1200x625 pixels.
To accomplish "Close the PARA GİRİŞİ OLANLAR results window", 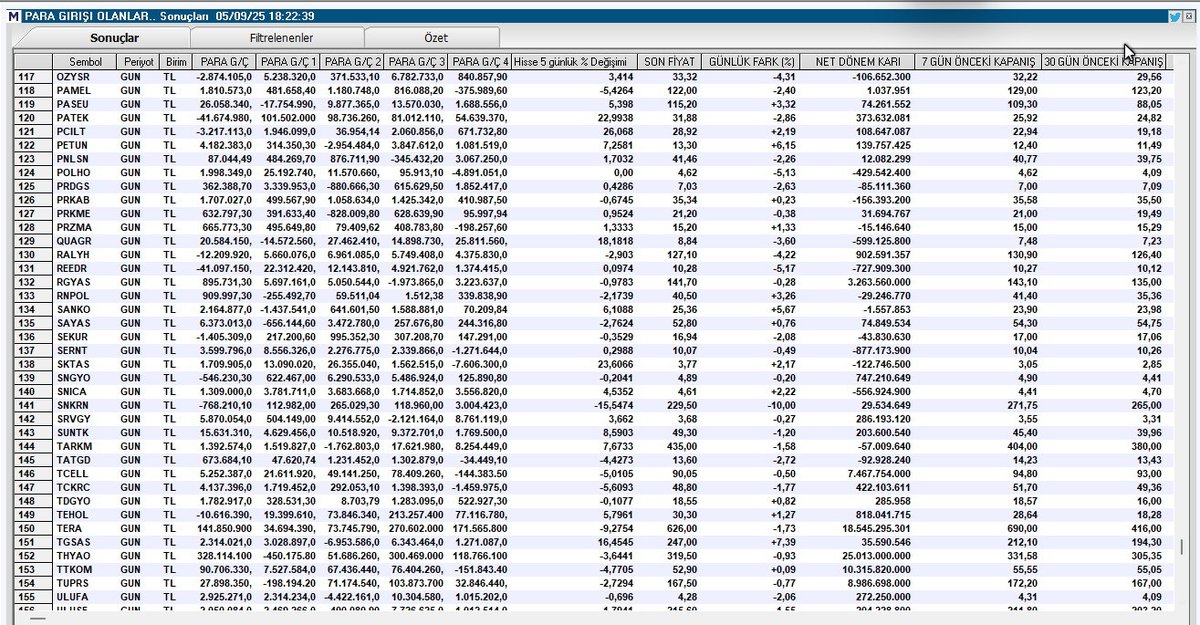I will tap(1188, 16).
